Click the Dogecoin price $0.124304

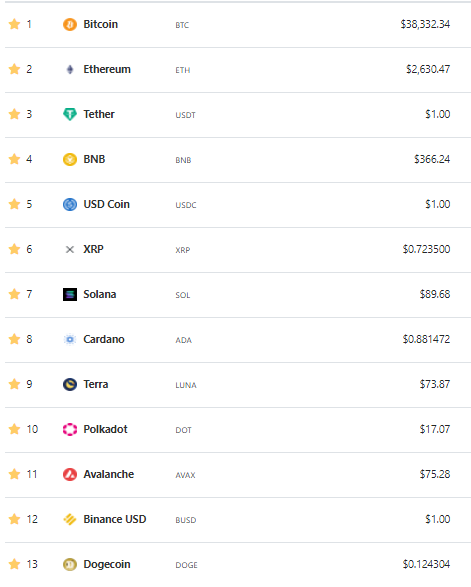point(426,564)
